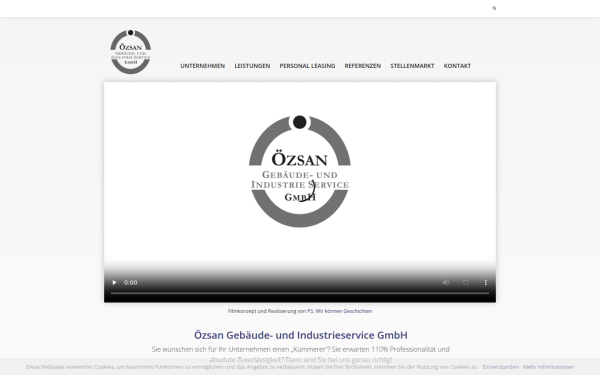
Task: Play the video with play button
Action: point(114,282)
